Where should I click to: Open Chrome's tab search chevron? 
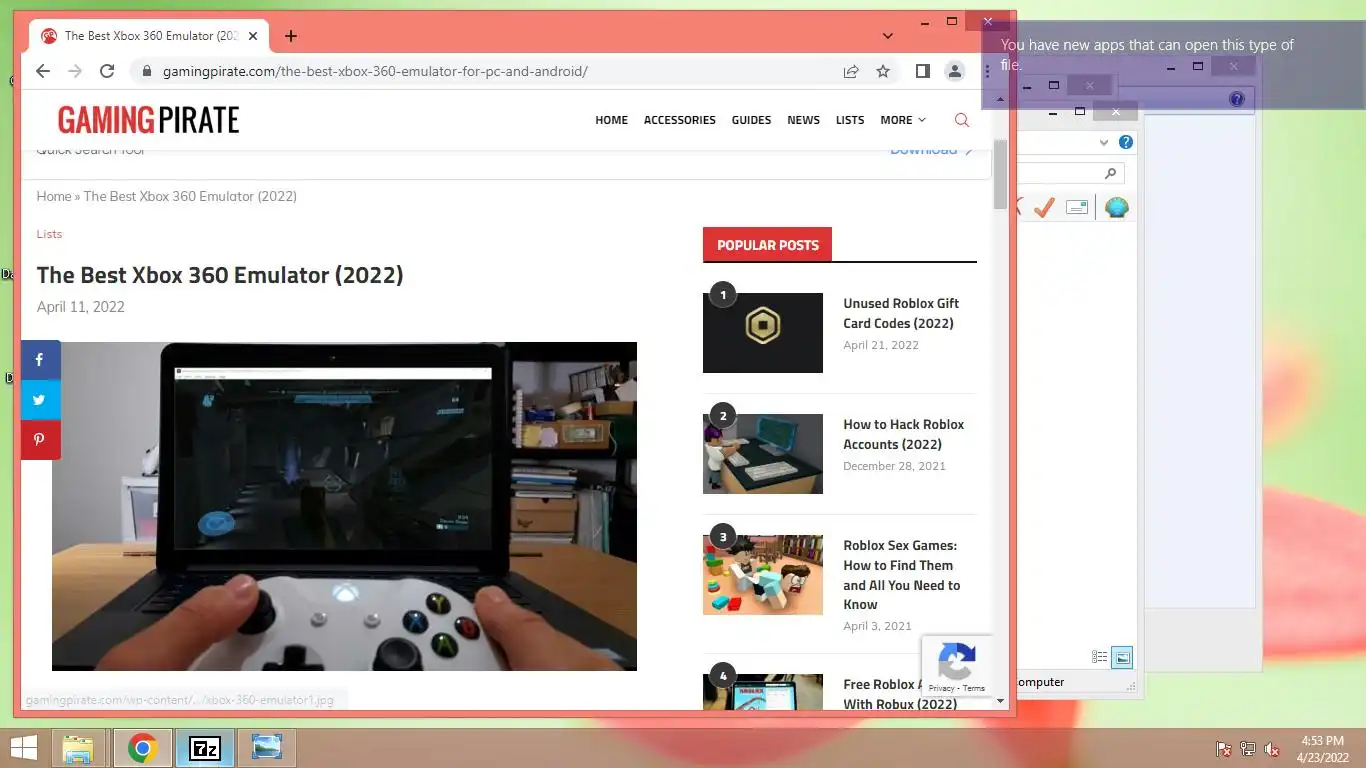887,36
